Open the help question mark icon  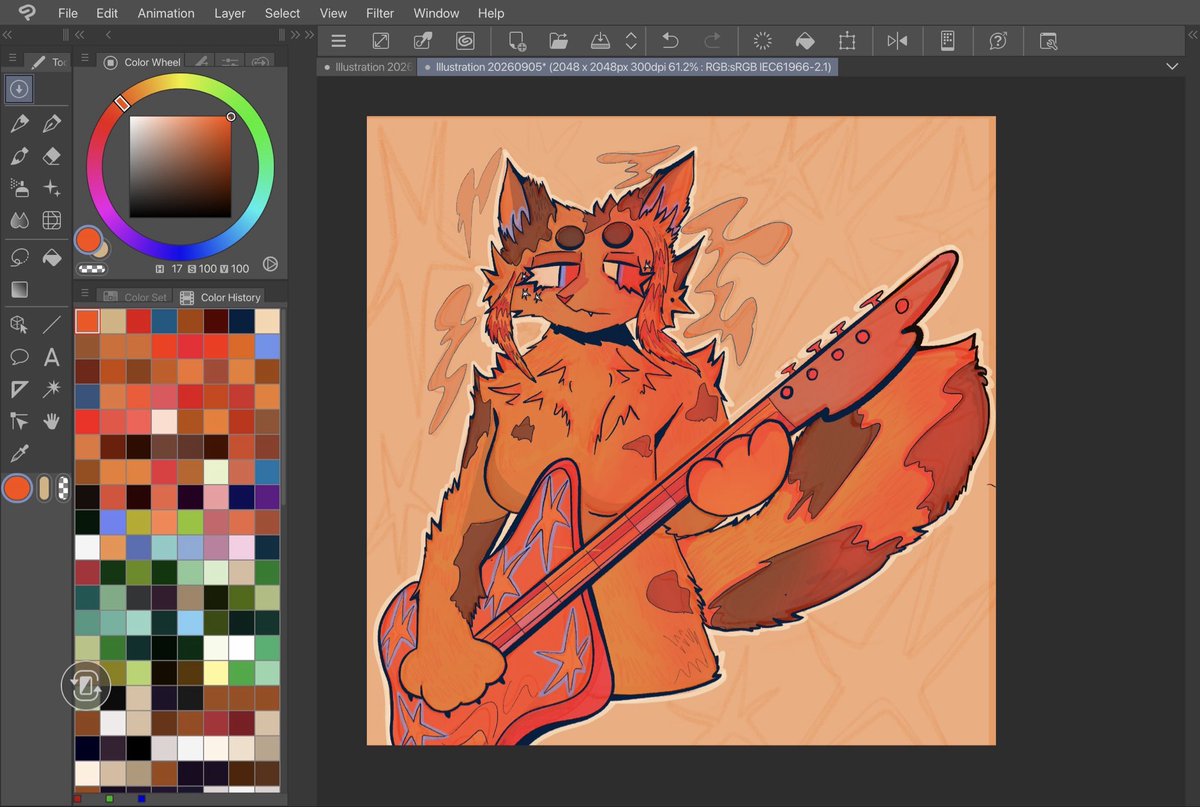pos(997,41)
